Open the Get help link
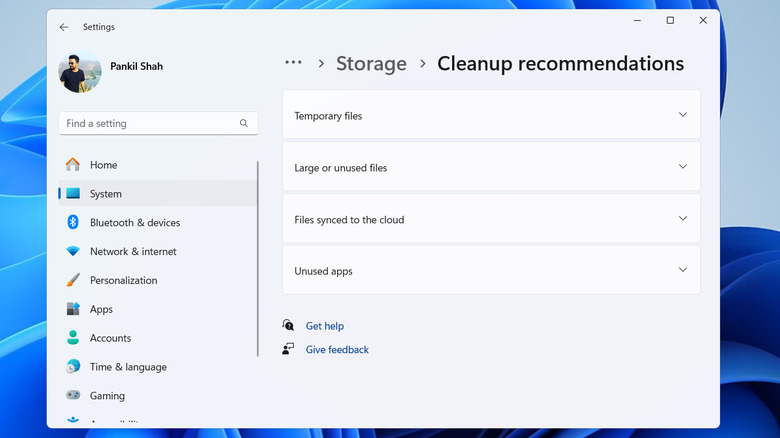This screenshot has height=438, width=780. [324, 326]
